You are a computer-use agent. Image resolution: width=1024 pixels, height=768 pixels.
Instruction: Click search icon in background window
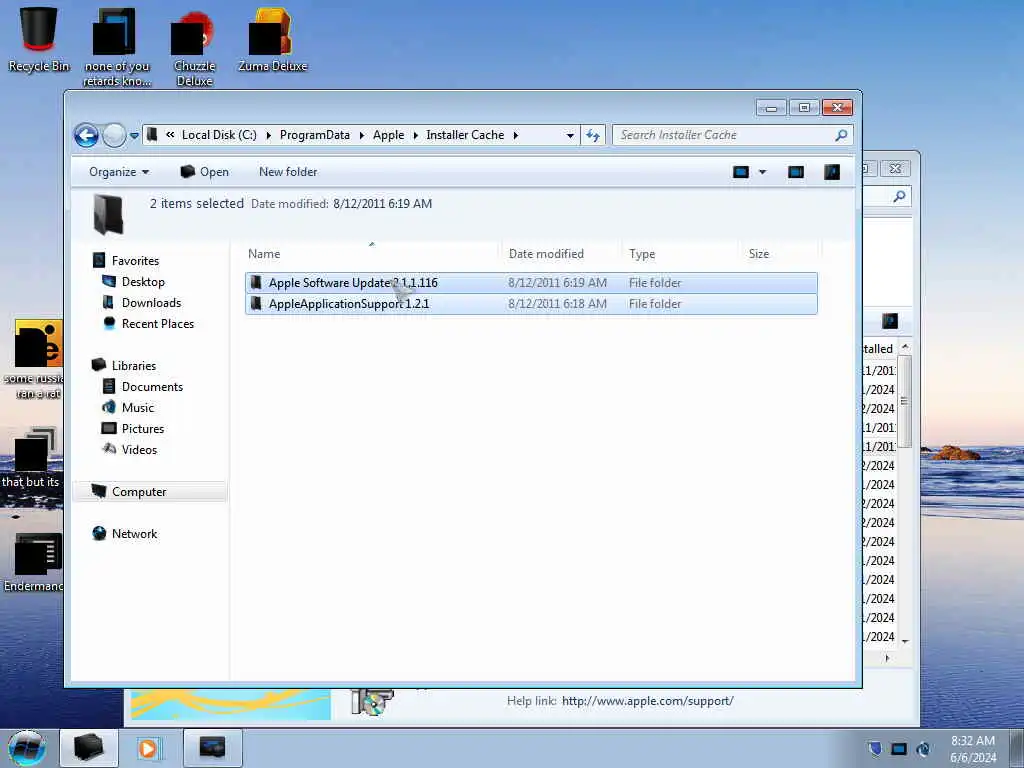point(899,196)
